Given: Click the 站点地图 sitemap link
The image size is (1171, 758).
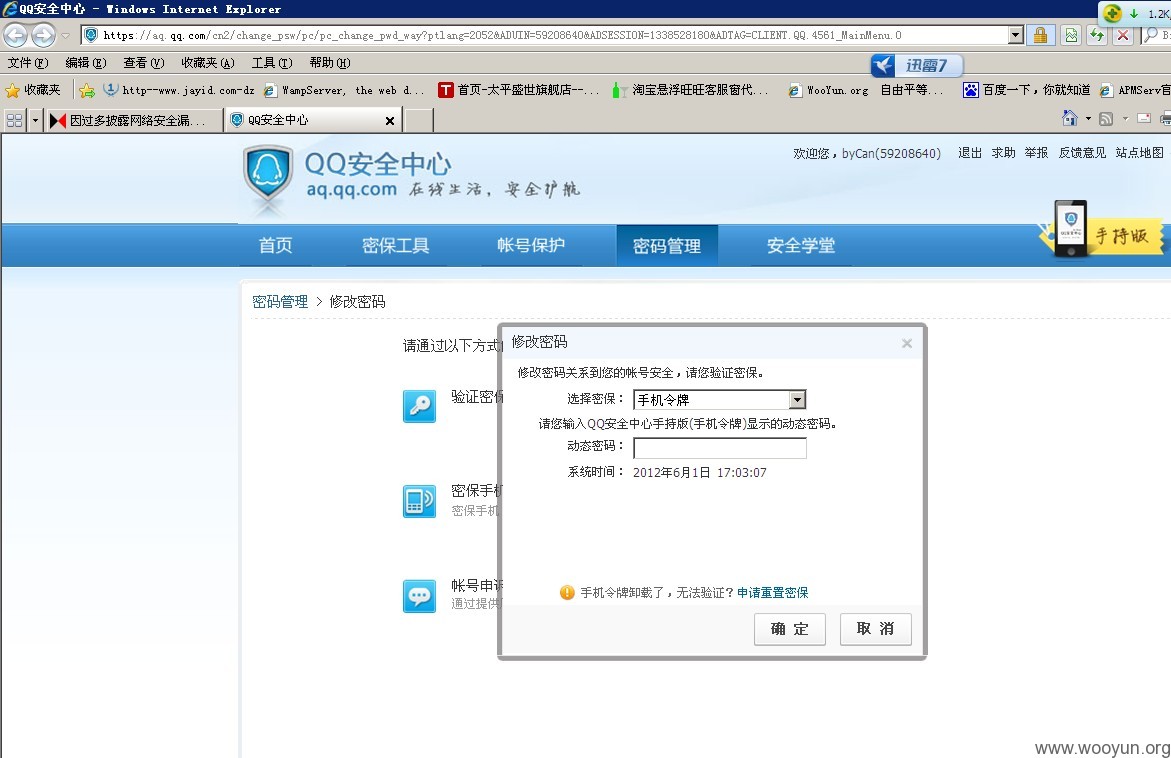Looking at the screenshot, I should (1139, 152).
